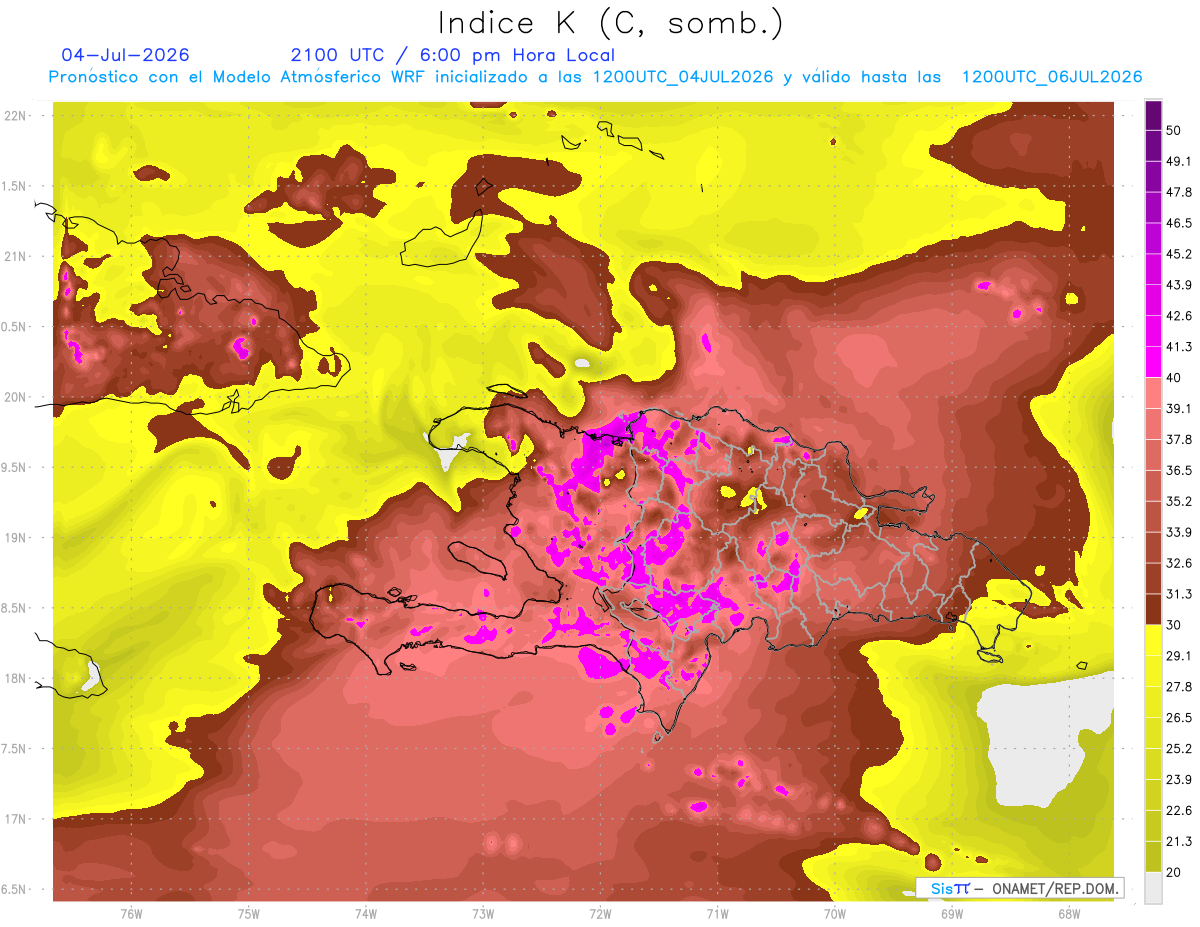This screenshot has width=1200, height=927.
Task: Click the 18N latitude label
Action: pos(16,678)
